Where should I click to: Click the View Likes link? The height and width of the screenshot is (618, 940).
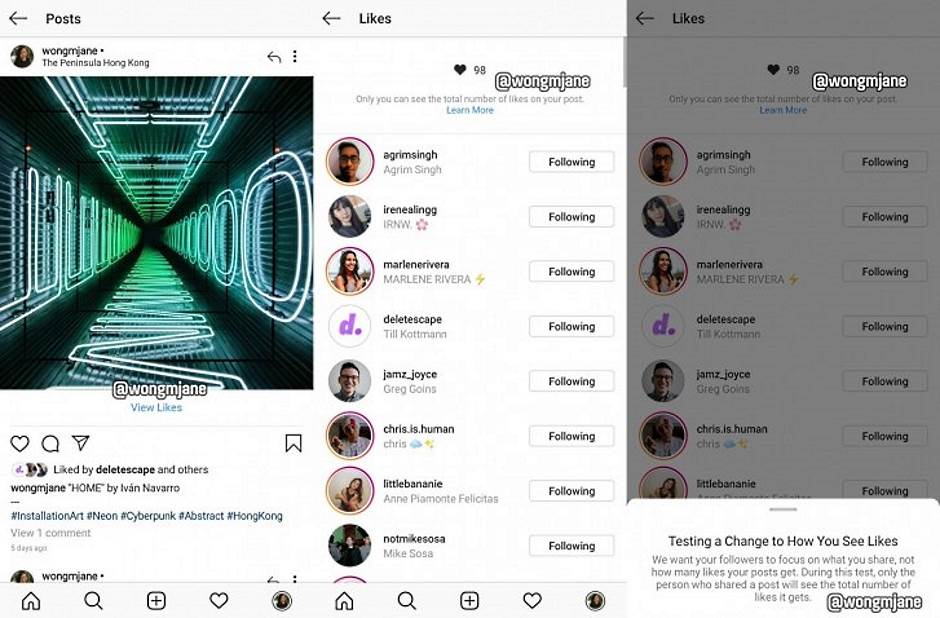pyautogui.click(x=156, y=408)
